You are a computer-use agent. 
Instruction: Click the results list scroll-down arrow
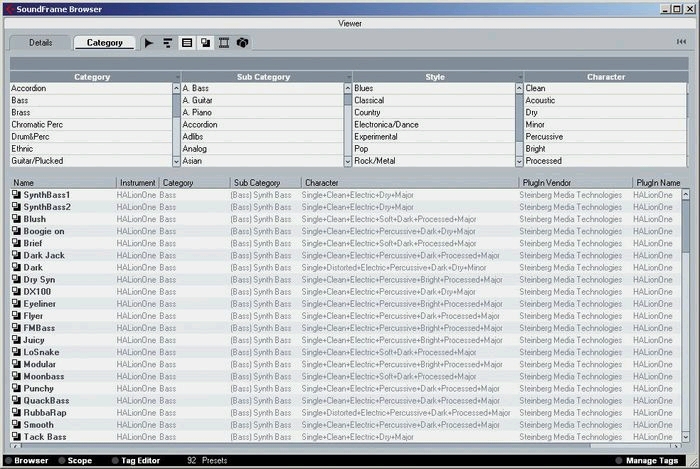[686, 437]
